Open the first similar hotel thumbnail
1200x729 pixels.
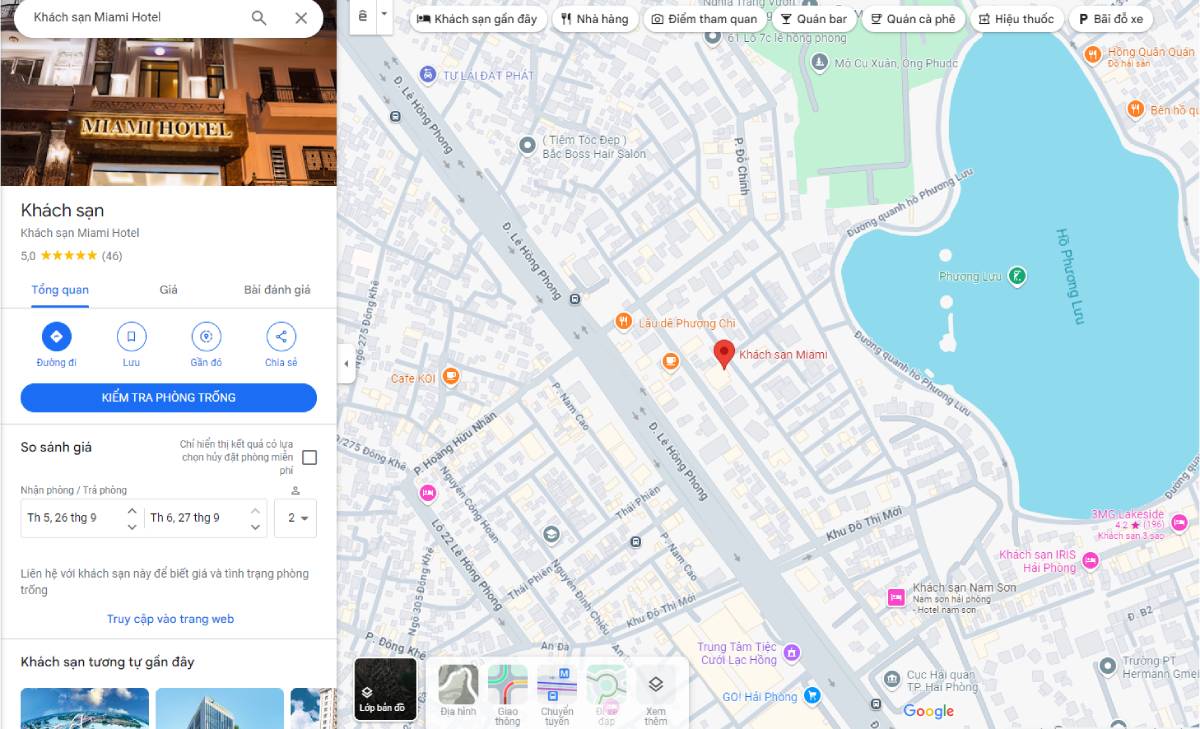tap(85, 708)
